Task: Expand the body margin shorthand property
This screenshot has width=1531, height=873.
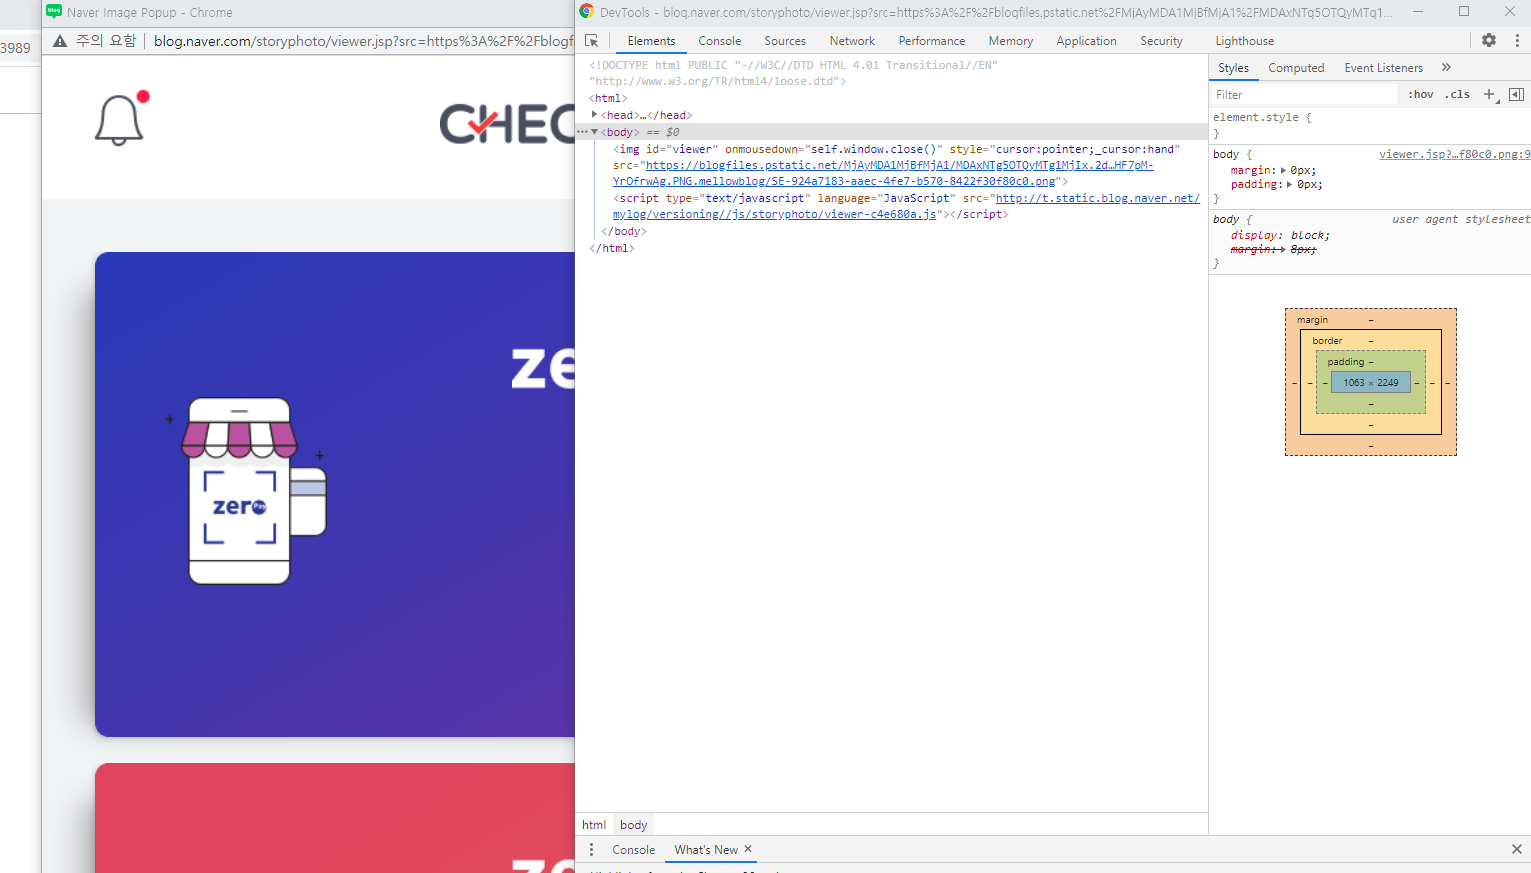Action: pos(1283,170)
